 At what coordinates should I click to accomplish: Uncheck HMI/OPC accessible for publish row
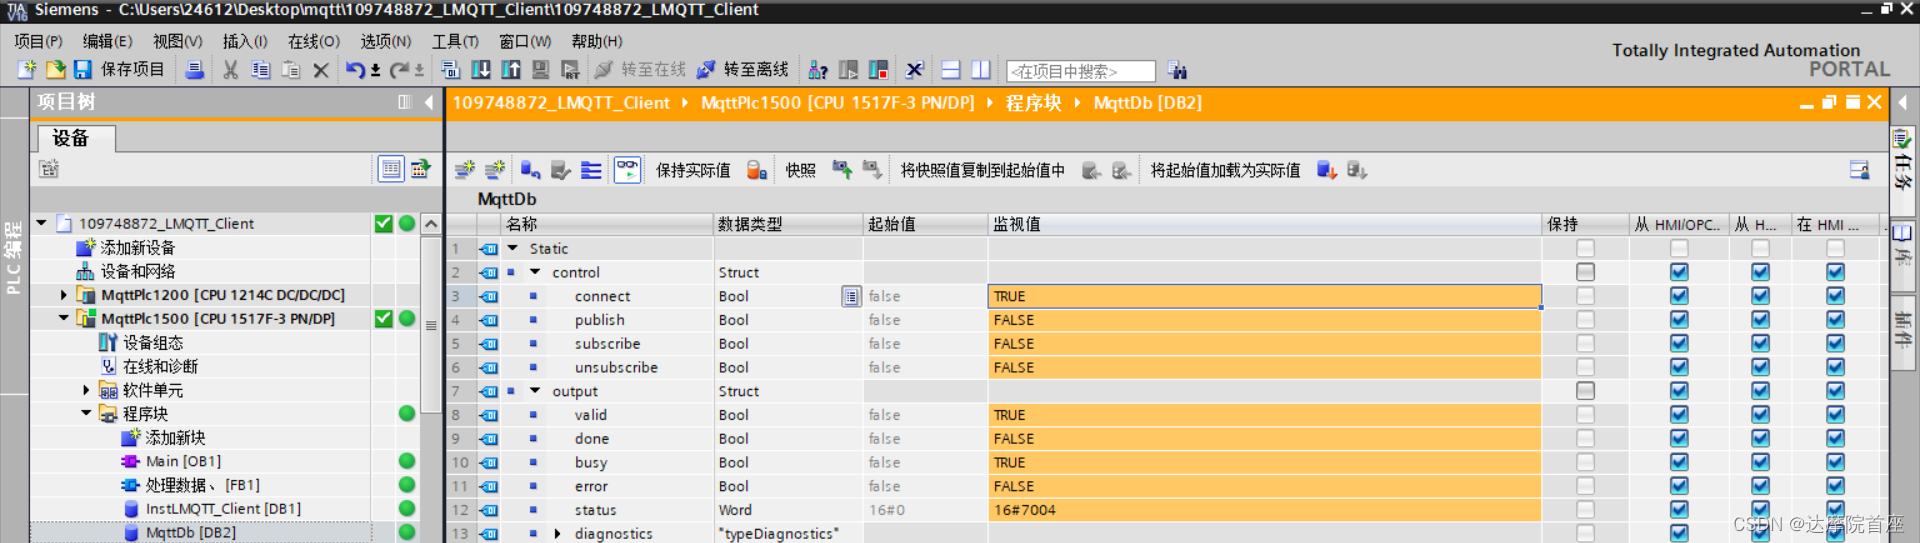(1679, 320)
